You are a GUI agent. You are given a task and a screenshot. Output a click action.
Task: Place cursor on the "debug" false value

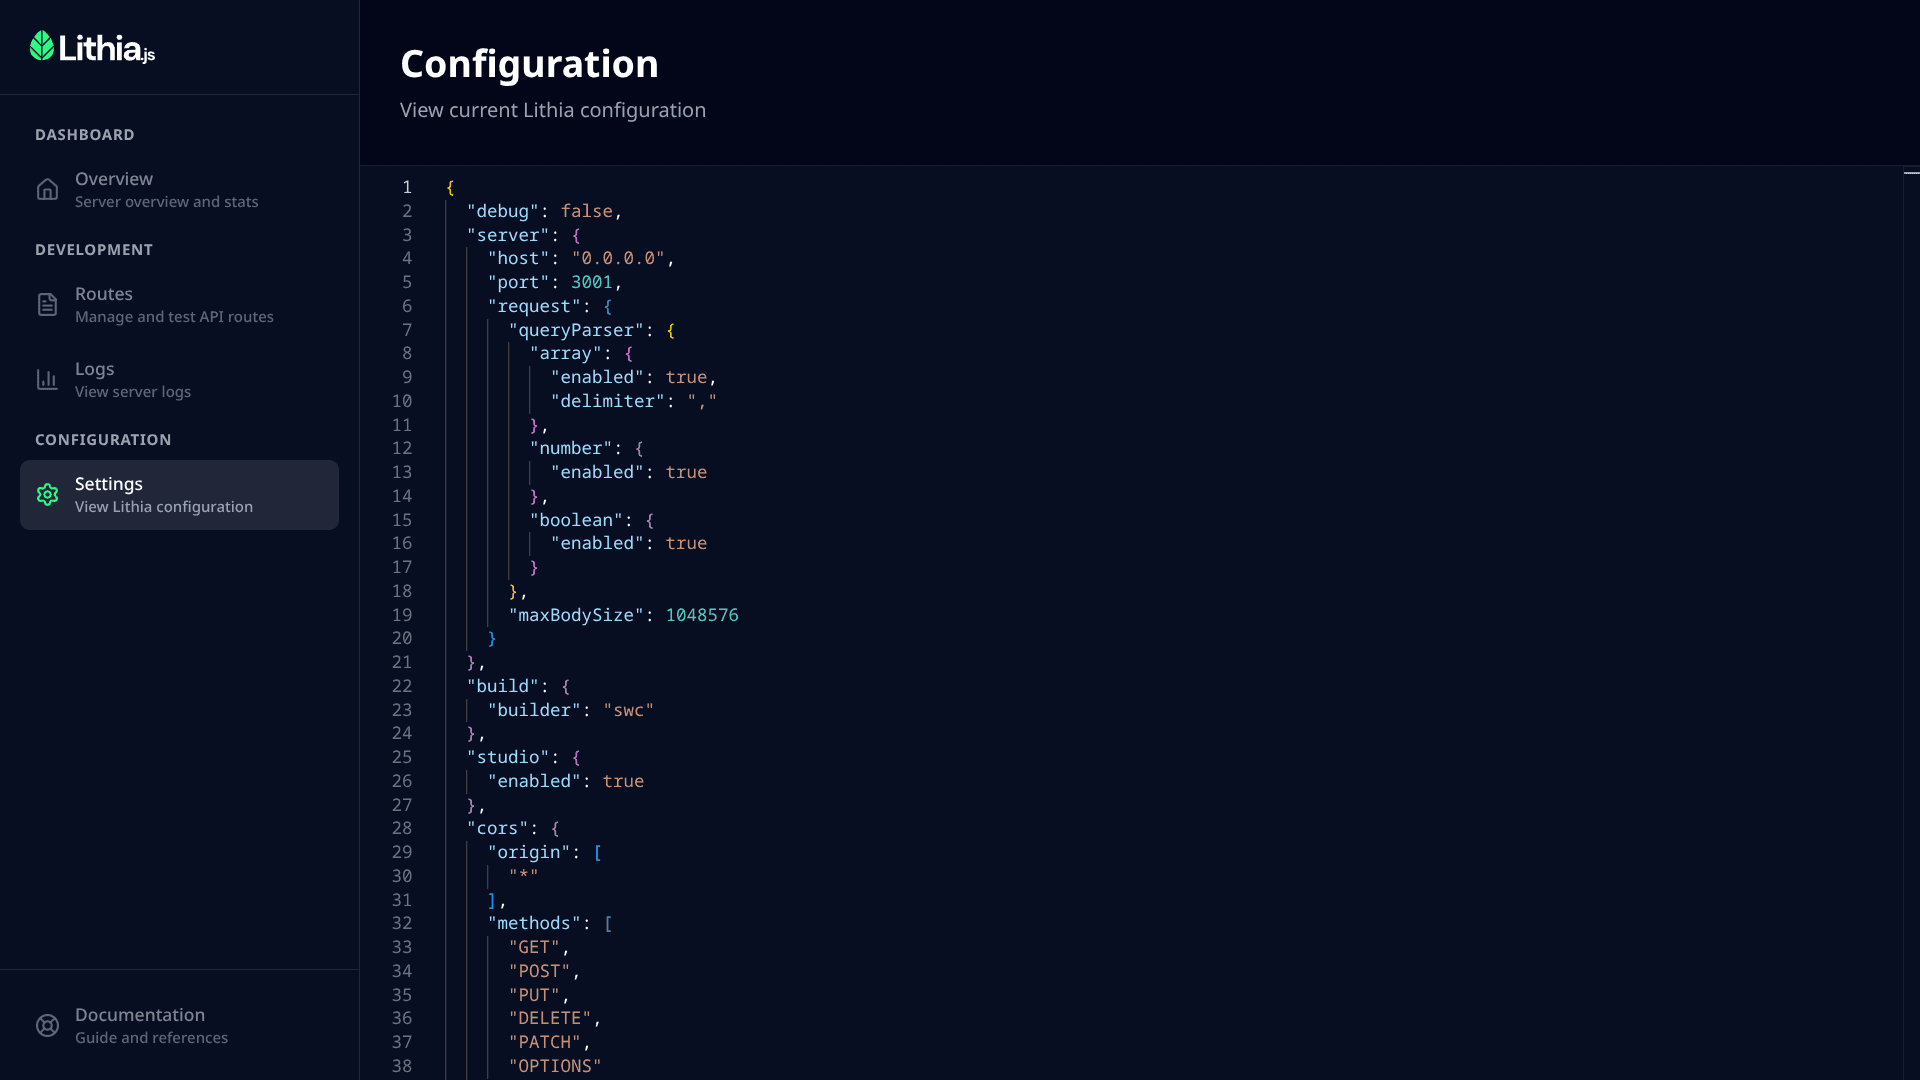(586, 211)
